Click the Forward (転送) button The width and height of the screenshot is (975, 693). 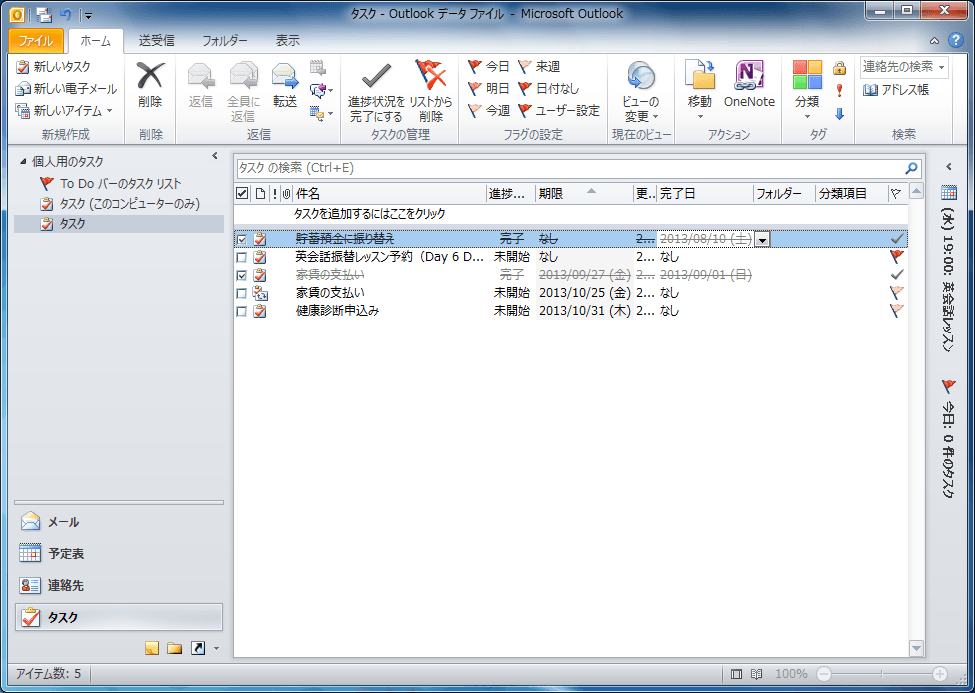[x=285, y=85]
